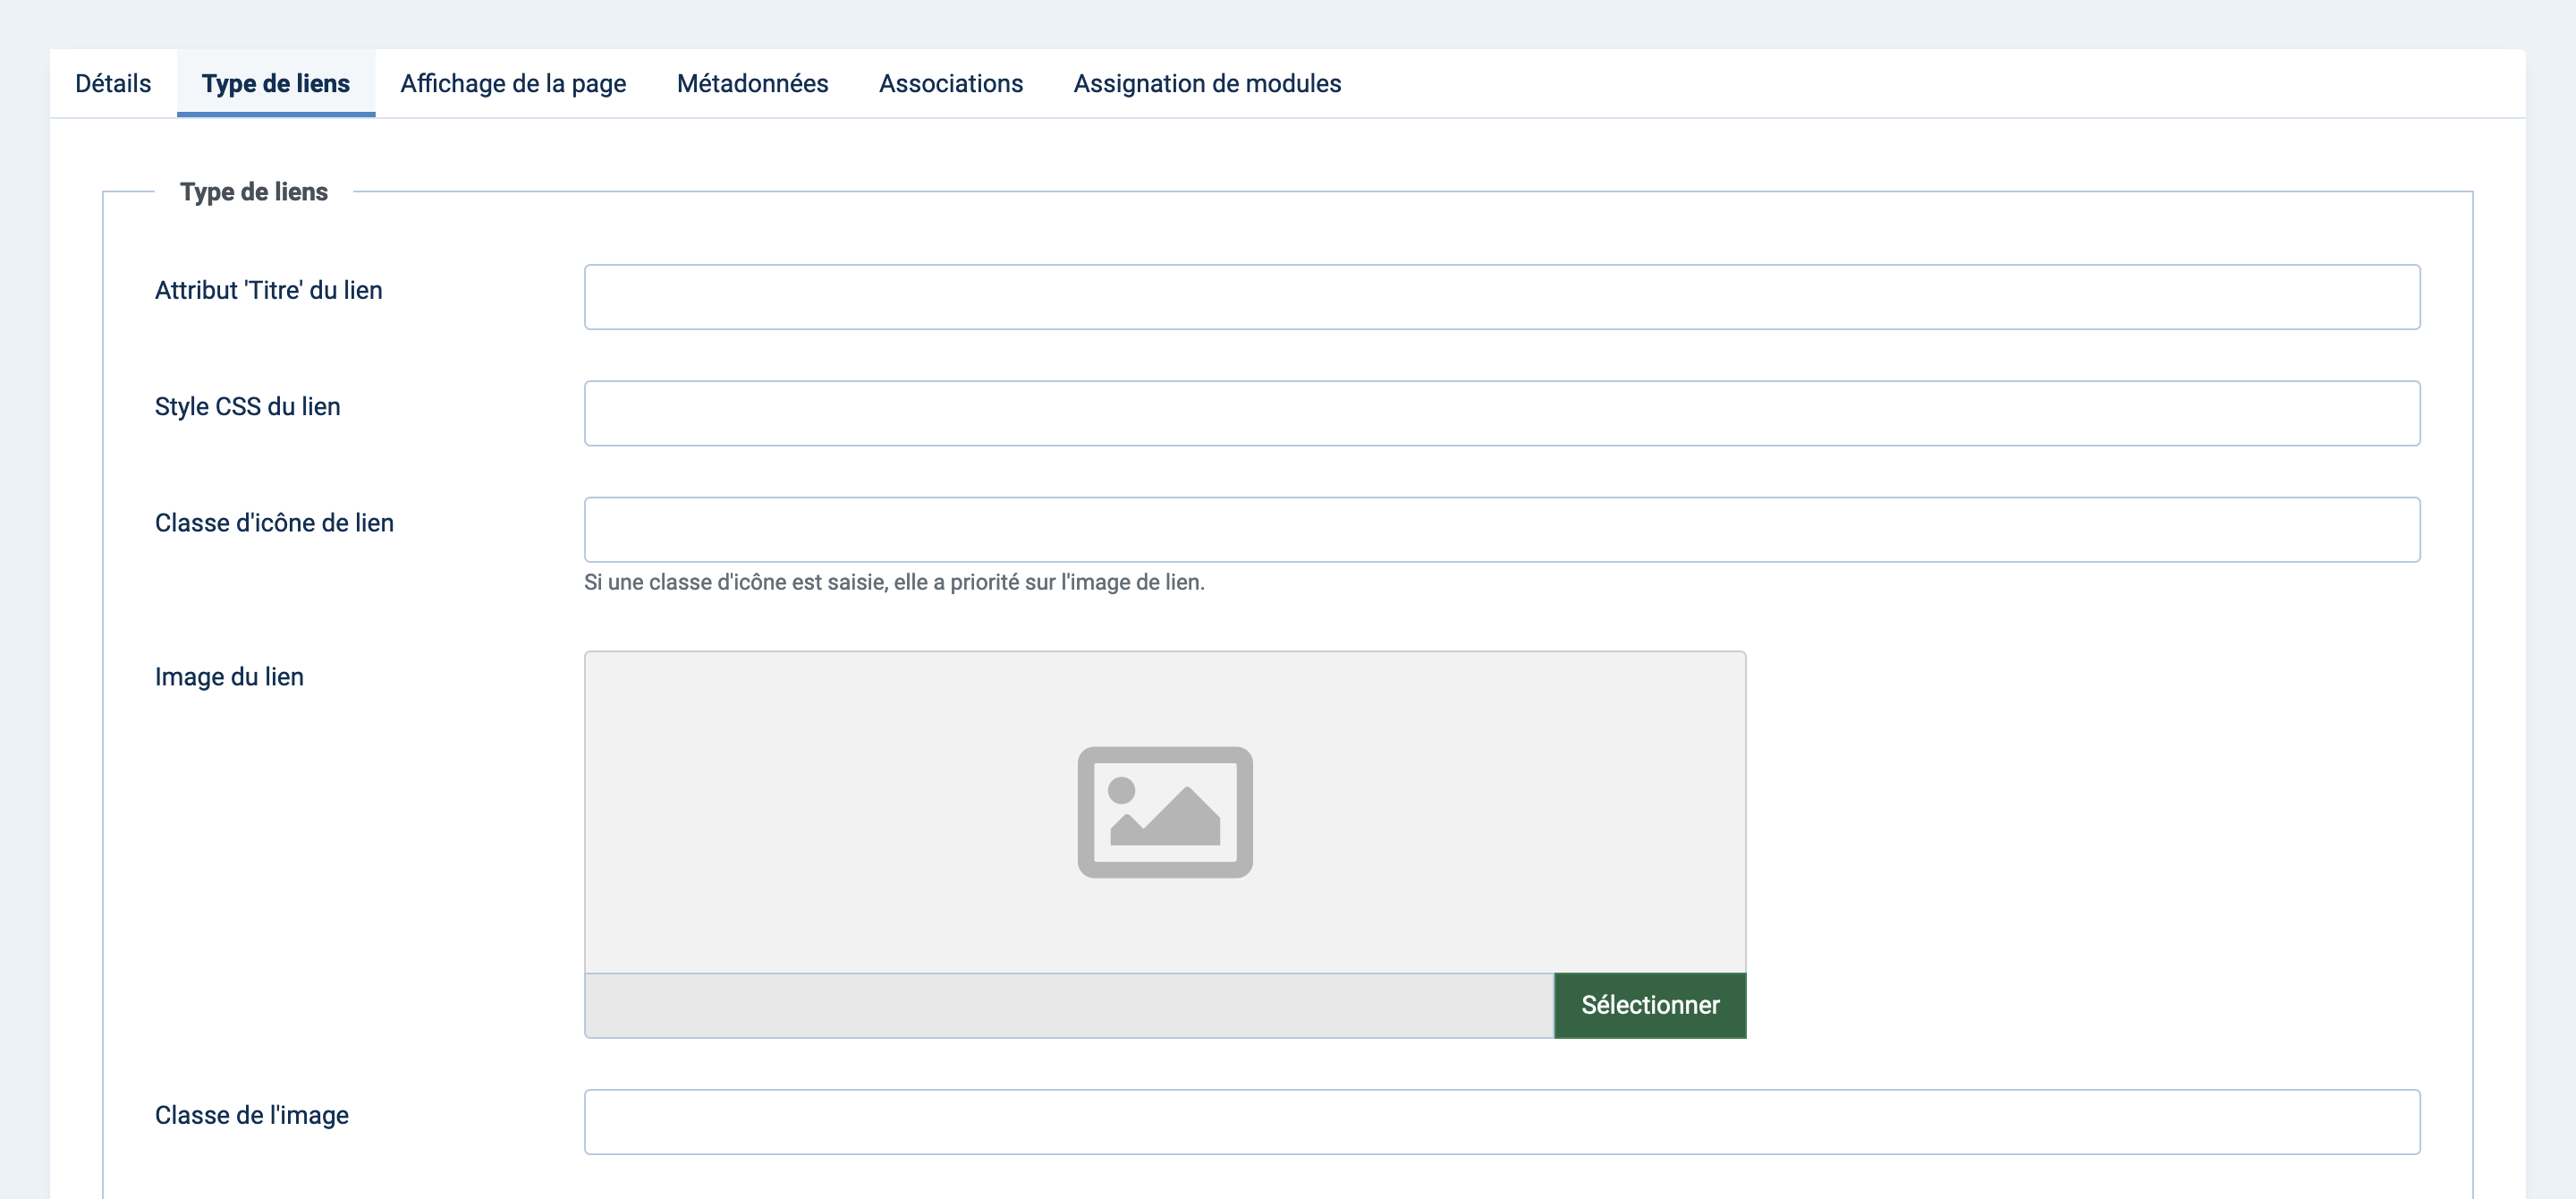Open Assignation de modules tab

pos(1207,84)
